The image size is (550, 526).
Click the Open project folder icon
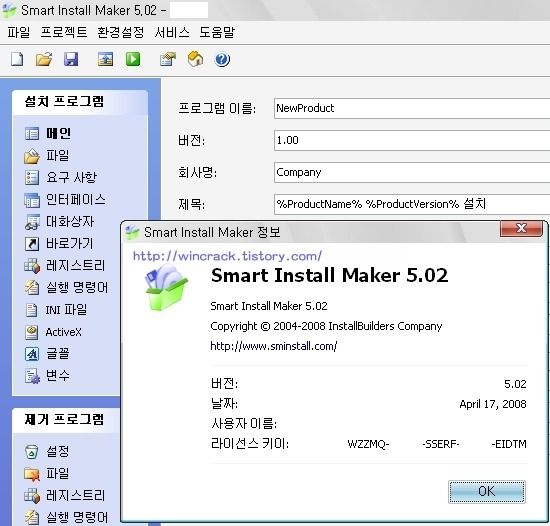click(44, 59)
